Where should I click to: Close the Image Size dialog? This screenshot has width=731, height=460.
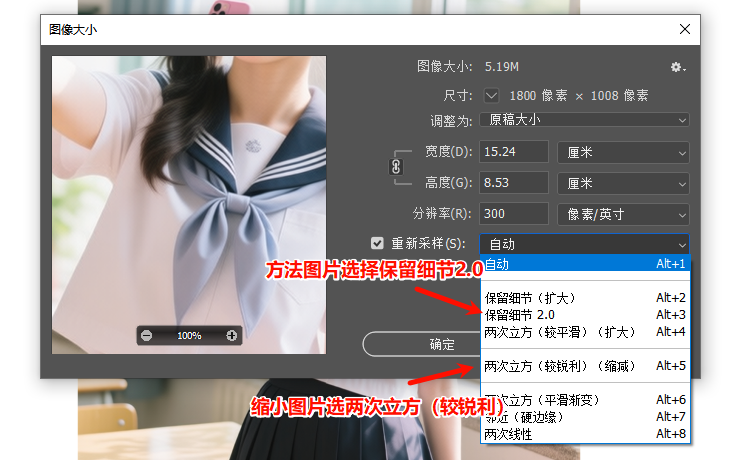pyautogui.click(x=684, y=29)
